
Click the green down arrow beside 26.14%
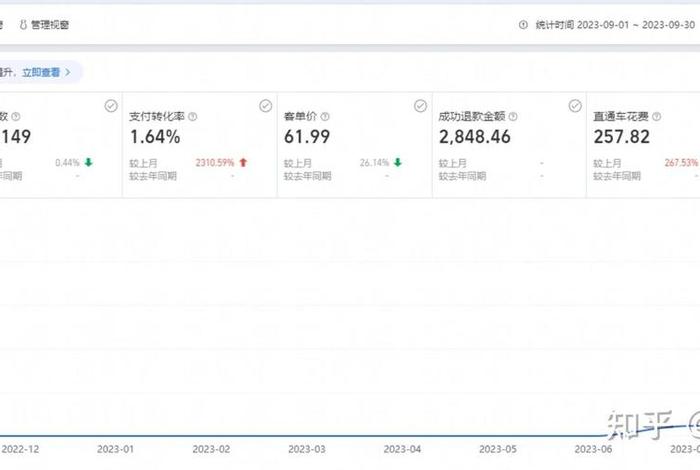[x=398, y=162]
